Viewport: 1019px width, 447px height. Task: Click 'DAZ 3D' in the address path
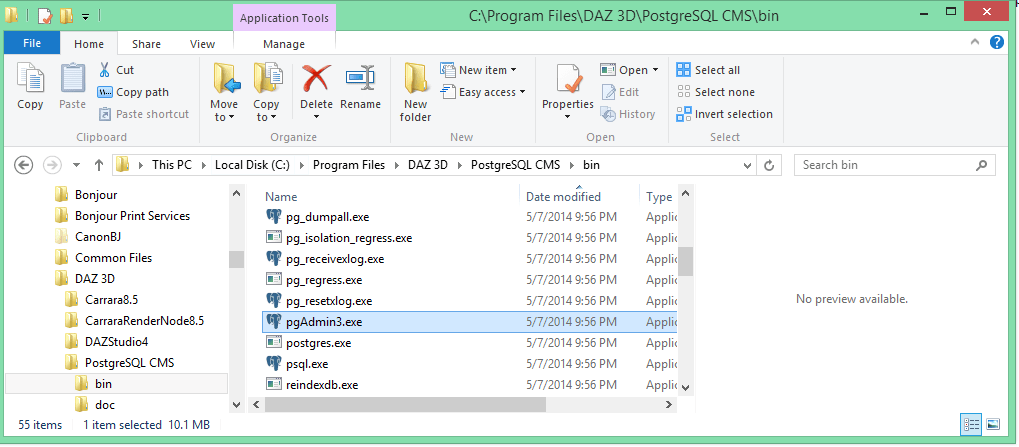pos(428,165)
